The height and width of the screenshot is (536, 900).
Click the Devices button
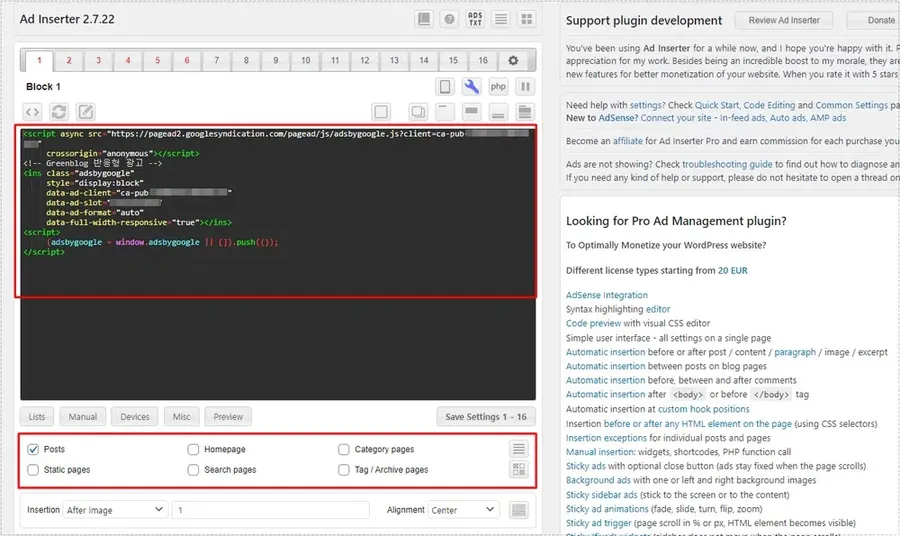pos(135,417)
